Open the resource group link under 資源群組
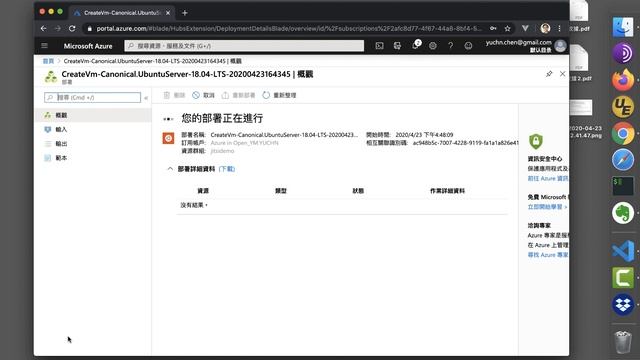This screenshot has height=360, width=640. pyautogui.click(x=222, y=151)
